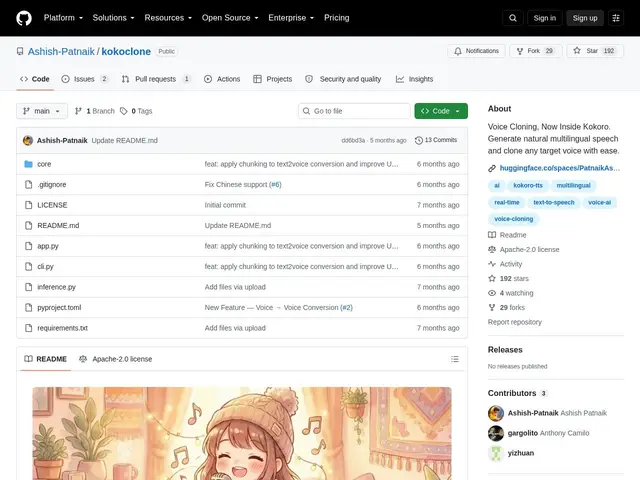Open the header settings sliders icon
Image resolution: width=640 pixels, height=480 pixels.
(x=616, y=18)
